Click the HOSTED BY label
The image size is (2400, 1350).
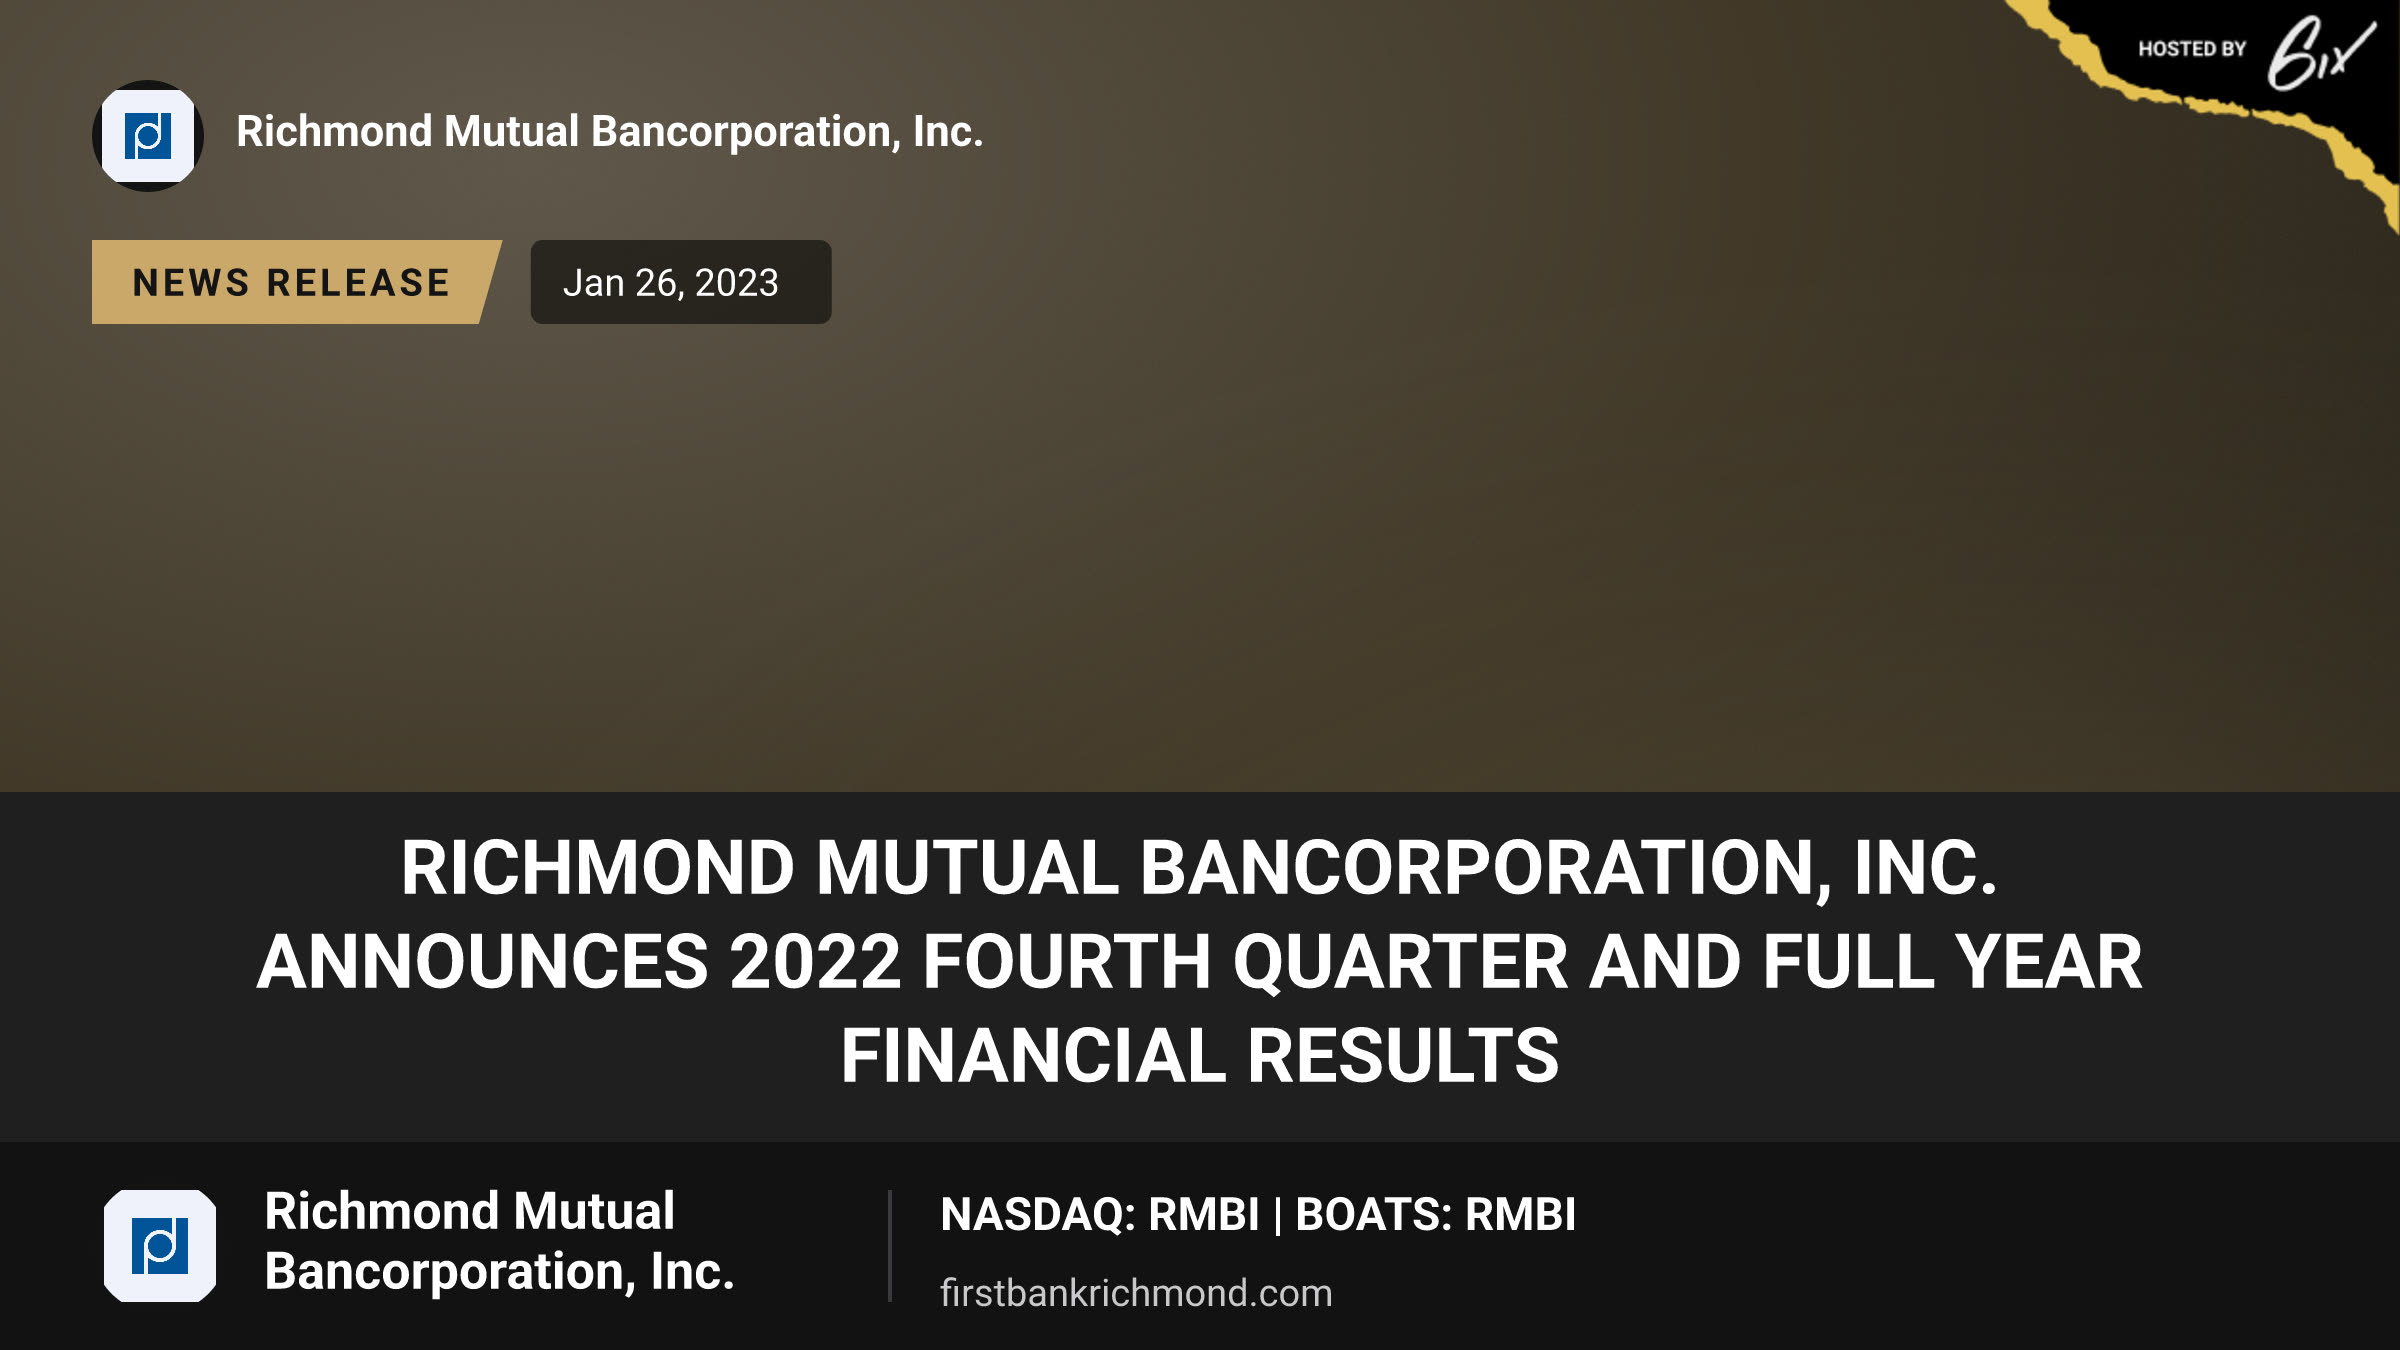click(2192, 49)
